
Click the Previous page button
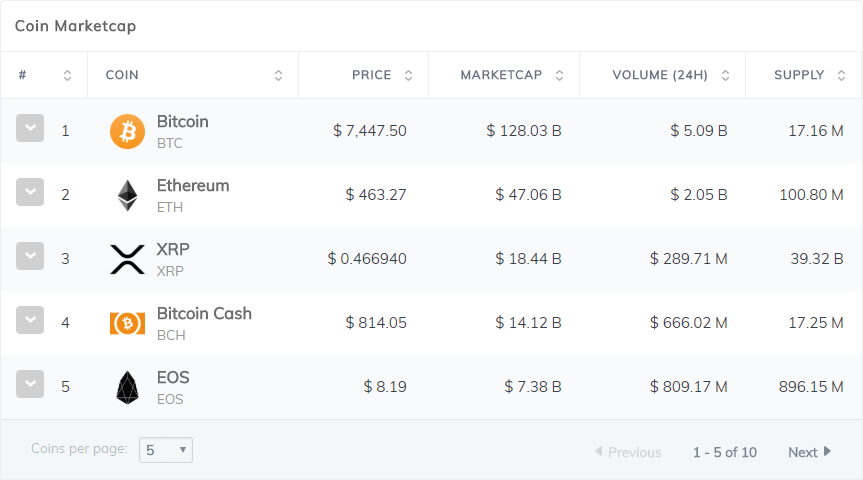pos(628,452)
